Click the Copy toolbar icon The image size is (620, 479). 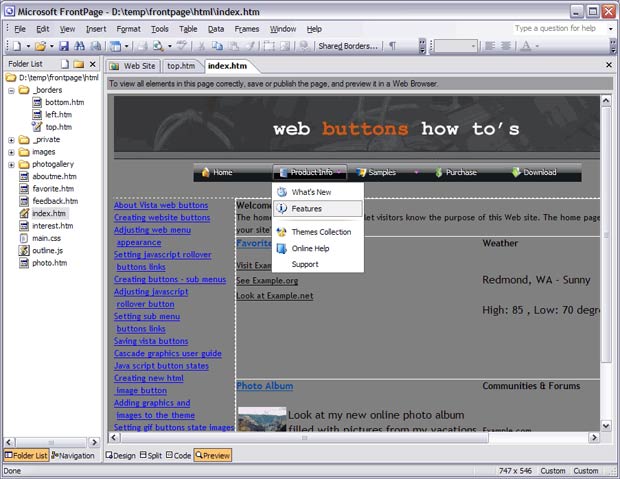pos(217,46)
